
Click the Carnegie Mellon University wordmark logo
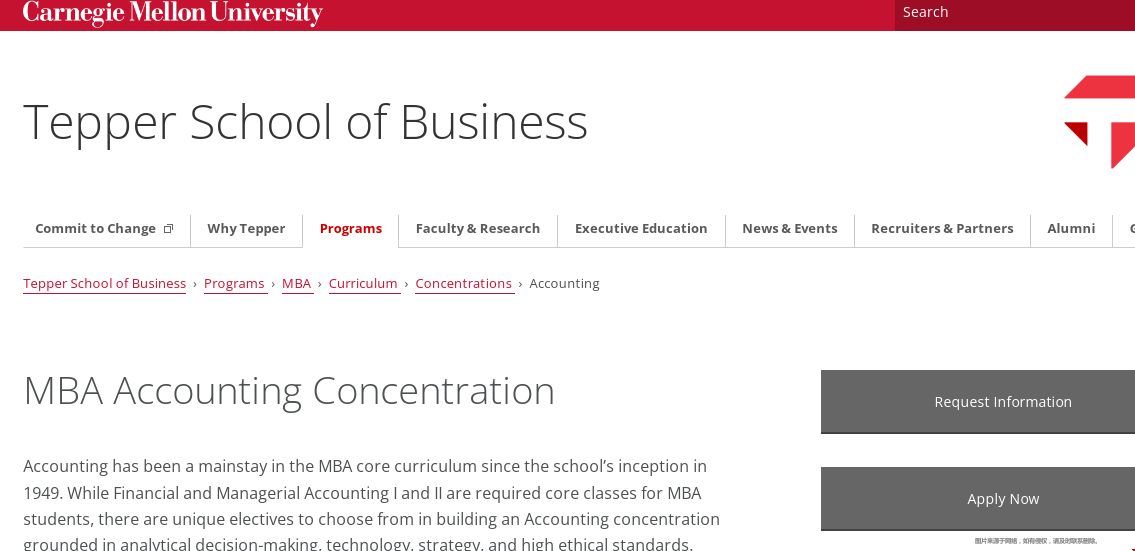172,13
